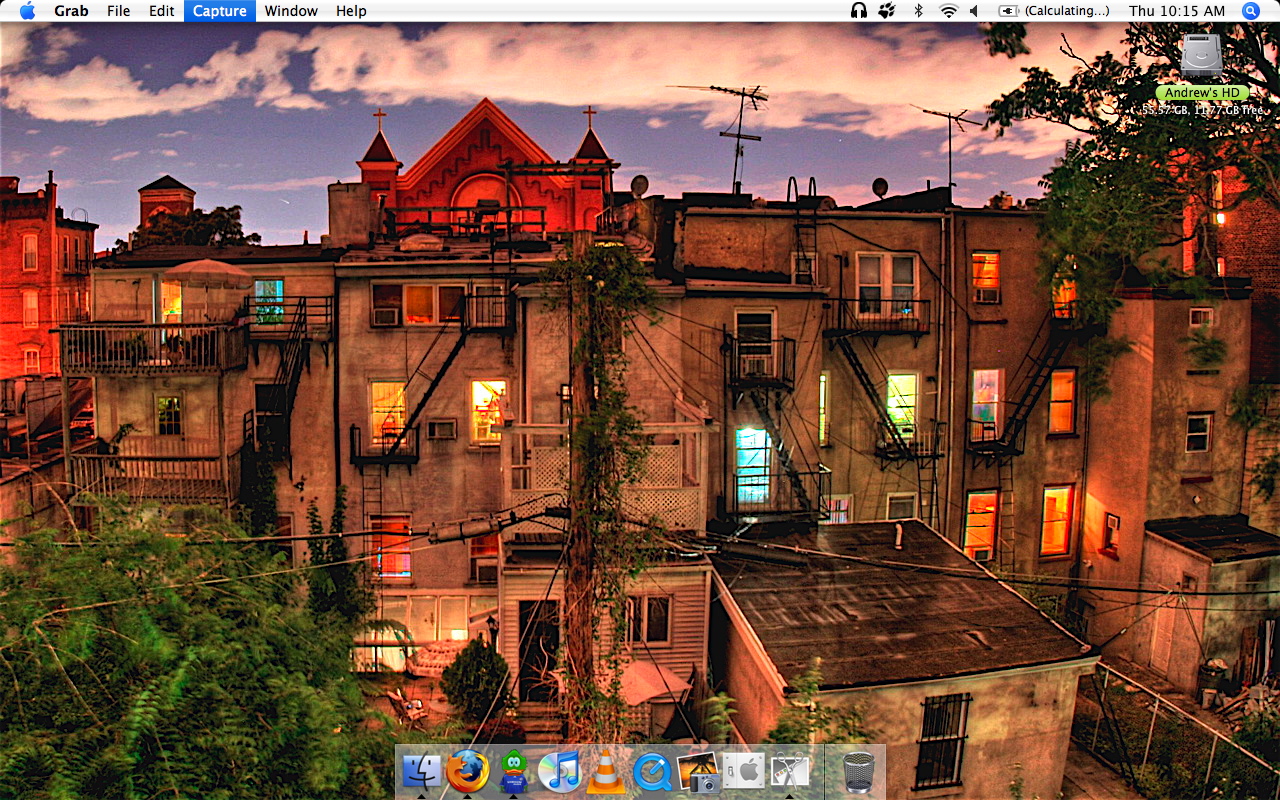Open Spotlight search magnifier
Image resolution: width=1280 pixels, height=800 pixels.
[x=1251, y=11]
